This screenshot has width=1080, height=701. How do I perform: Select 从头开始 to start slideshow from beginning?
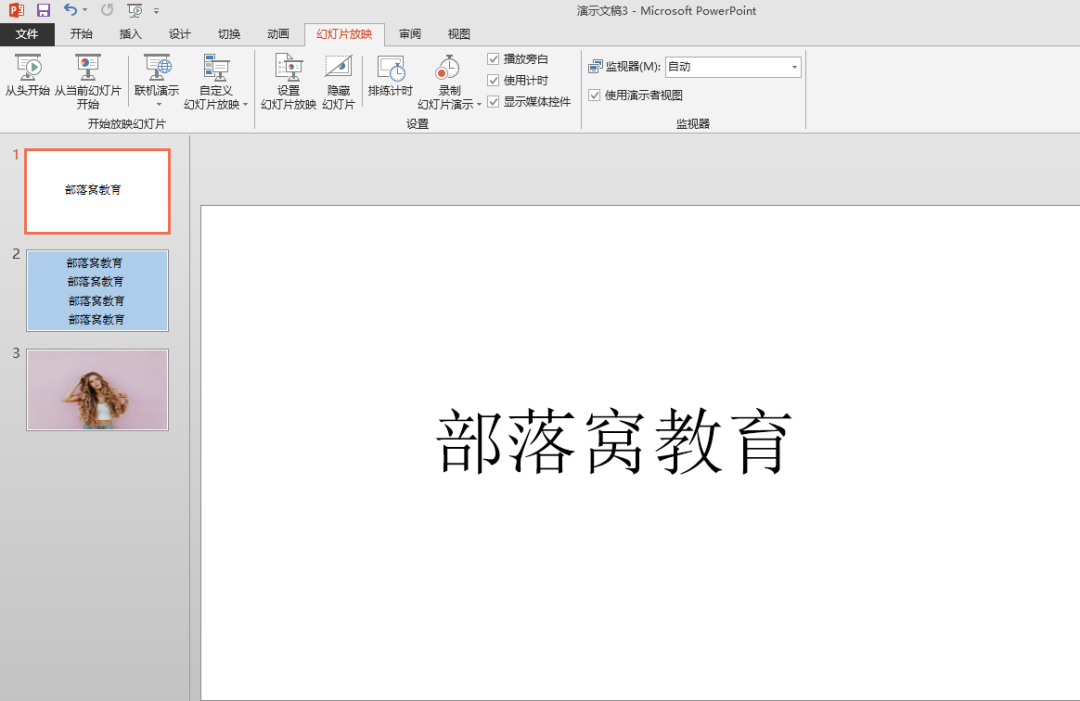tap(29, 80)
